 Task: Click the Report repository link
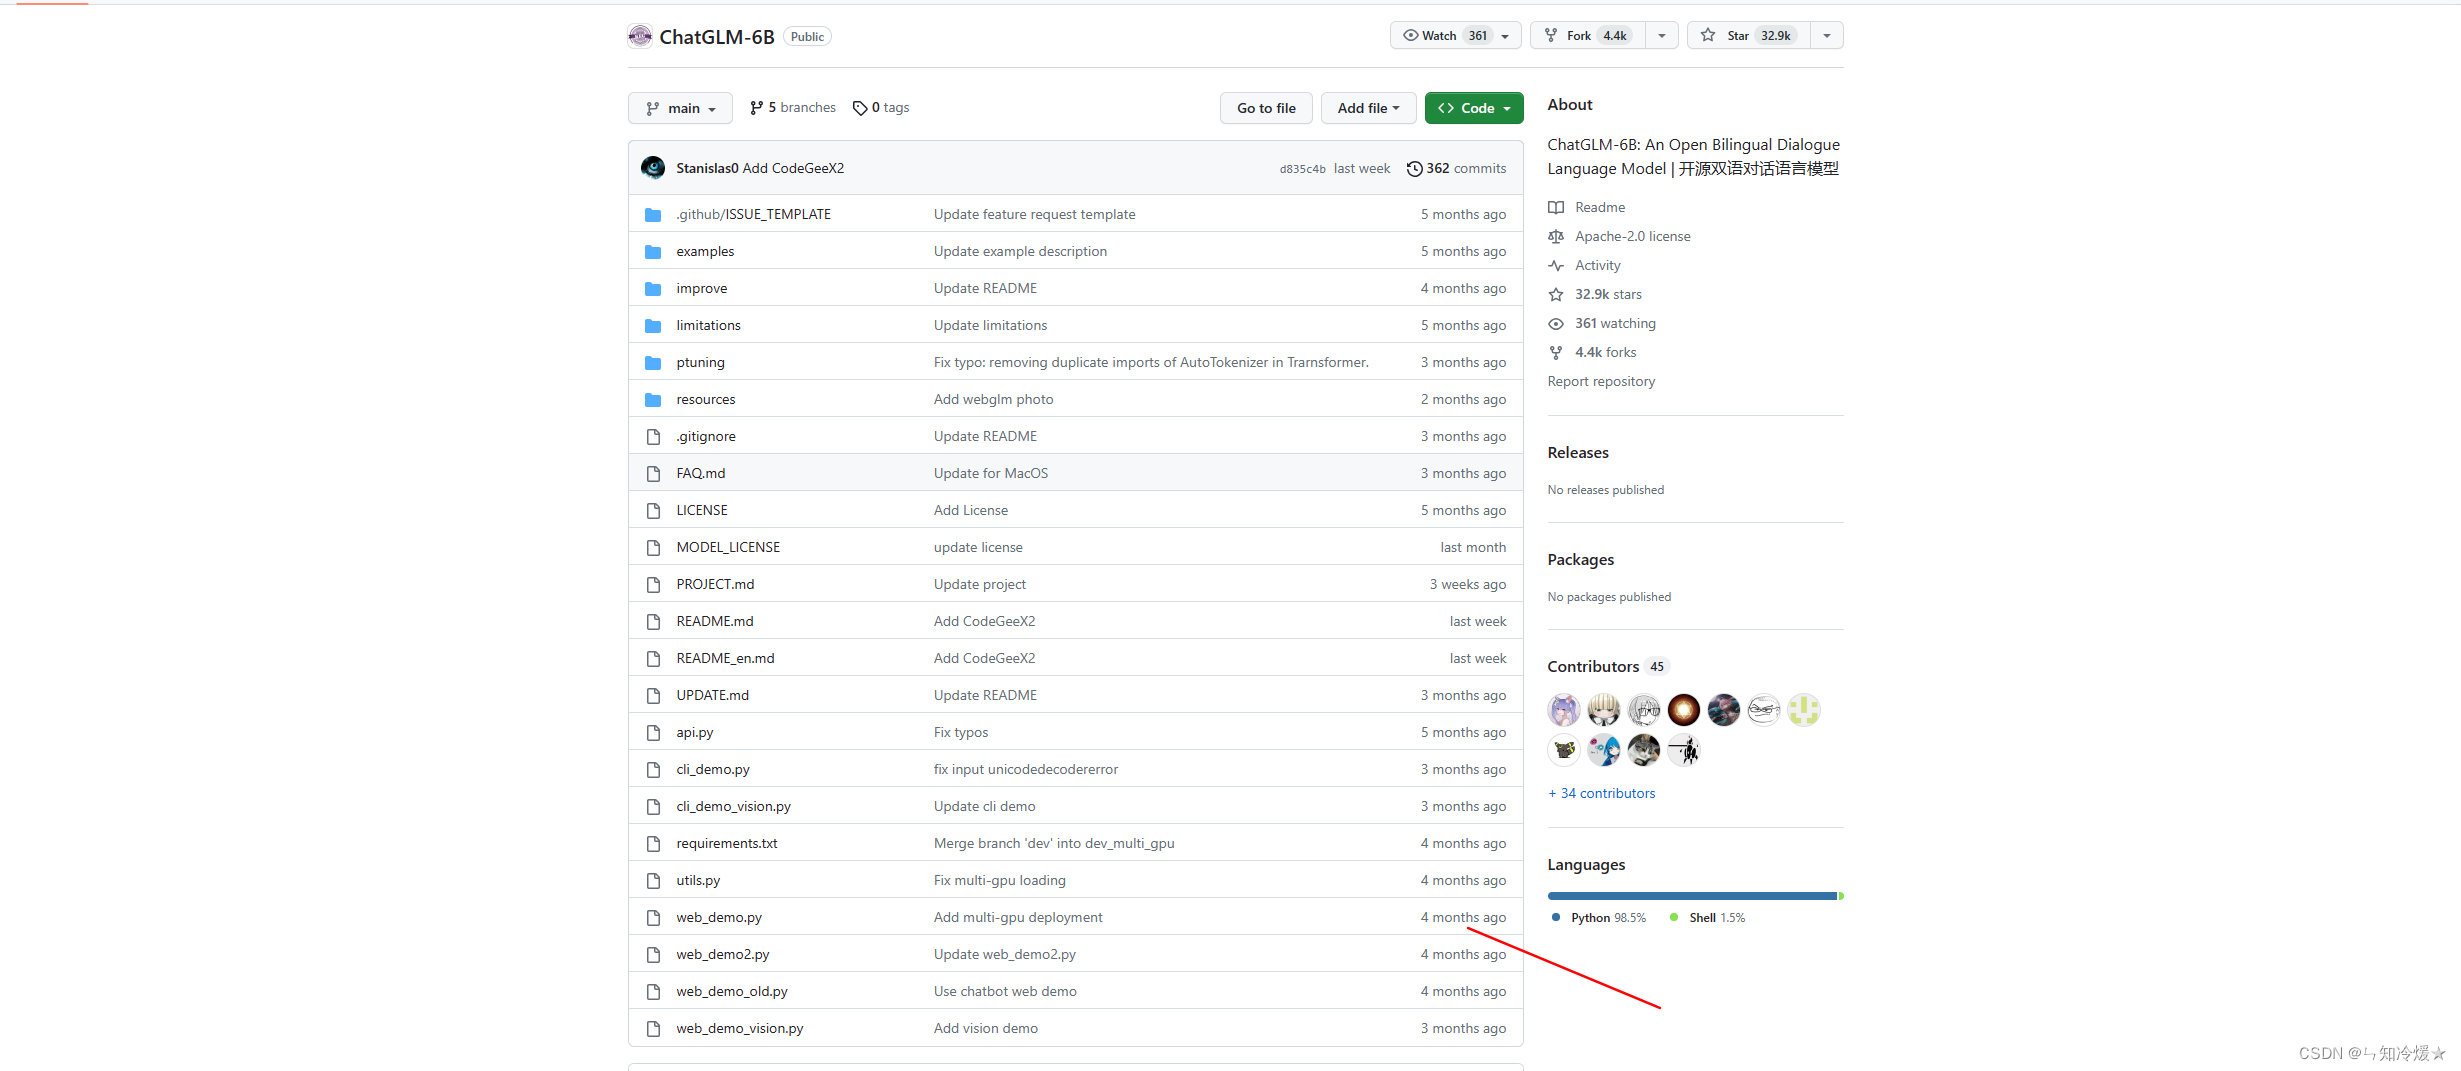pos(1601,382)
